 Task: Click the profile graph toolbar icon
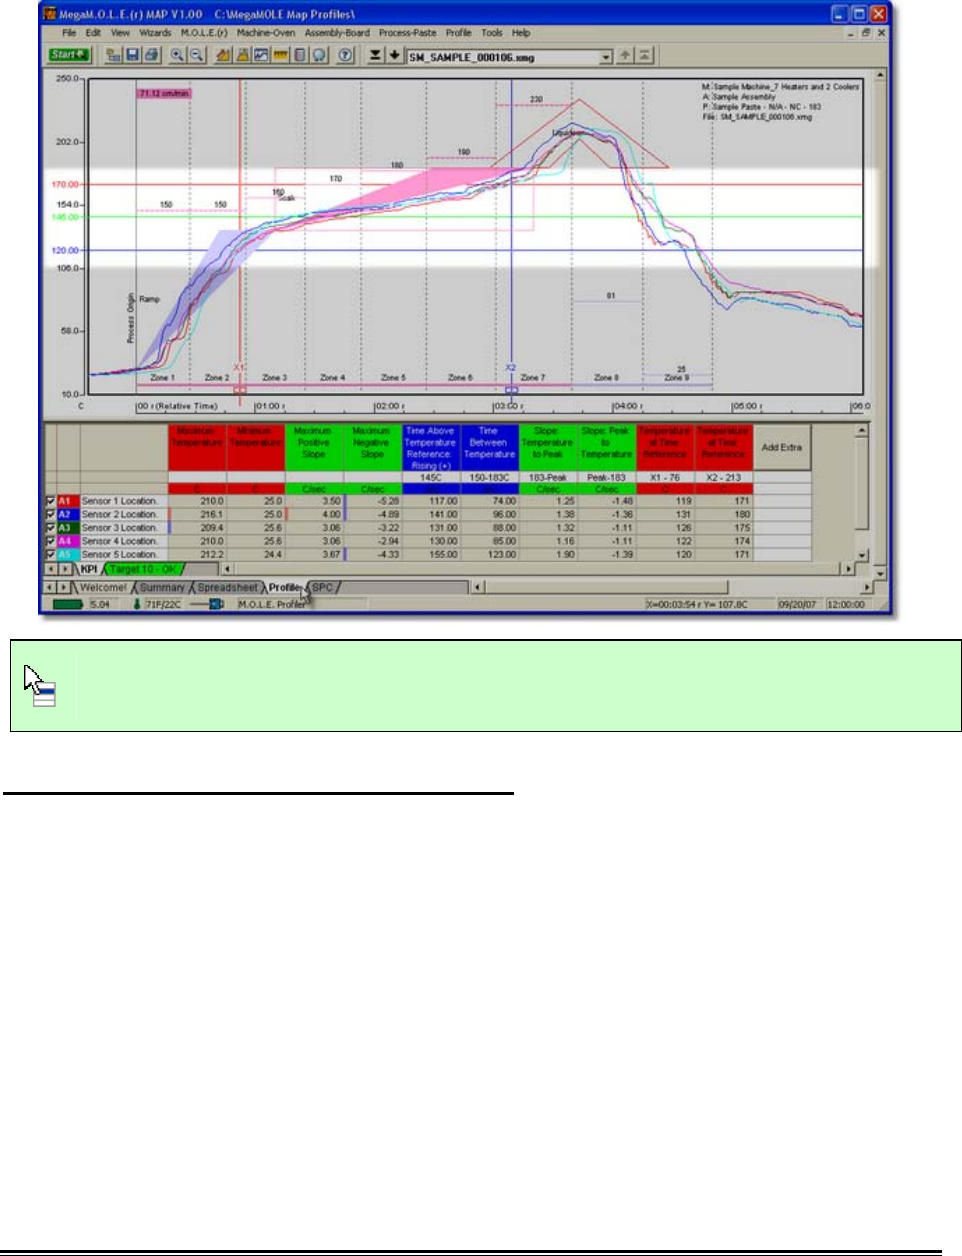[261, 56]
